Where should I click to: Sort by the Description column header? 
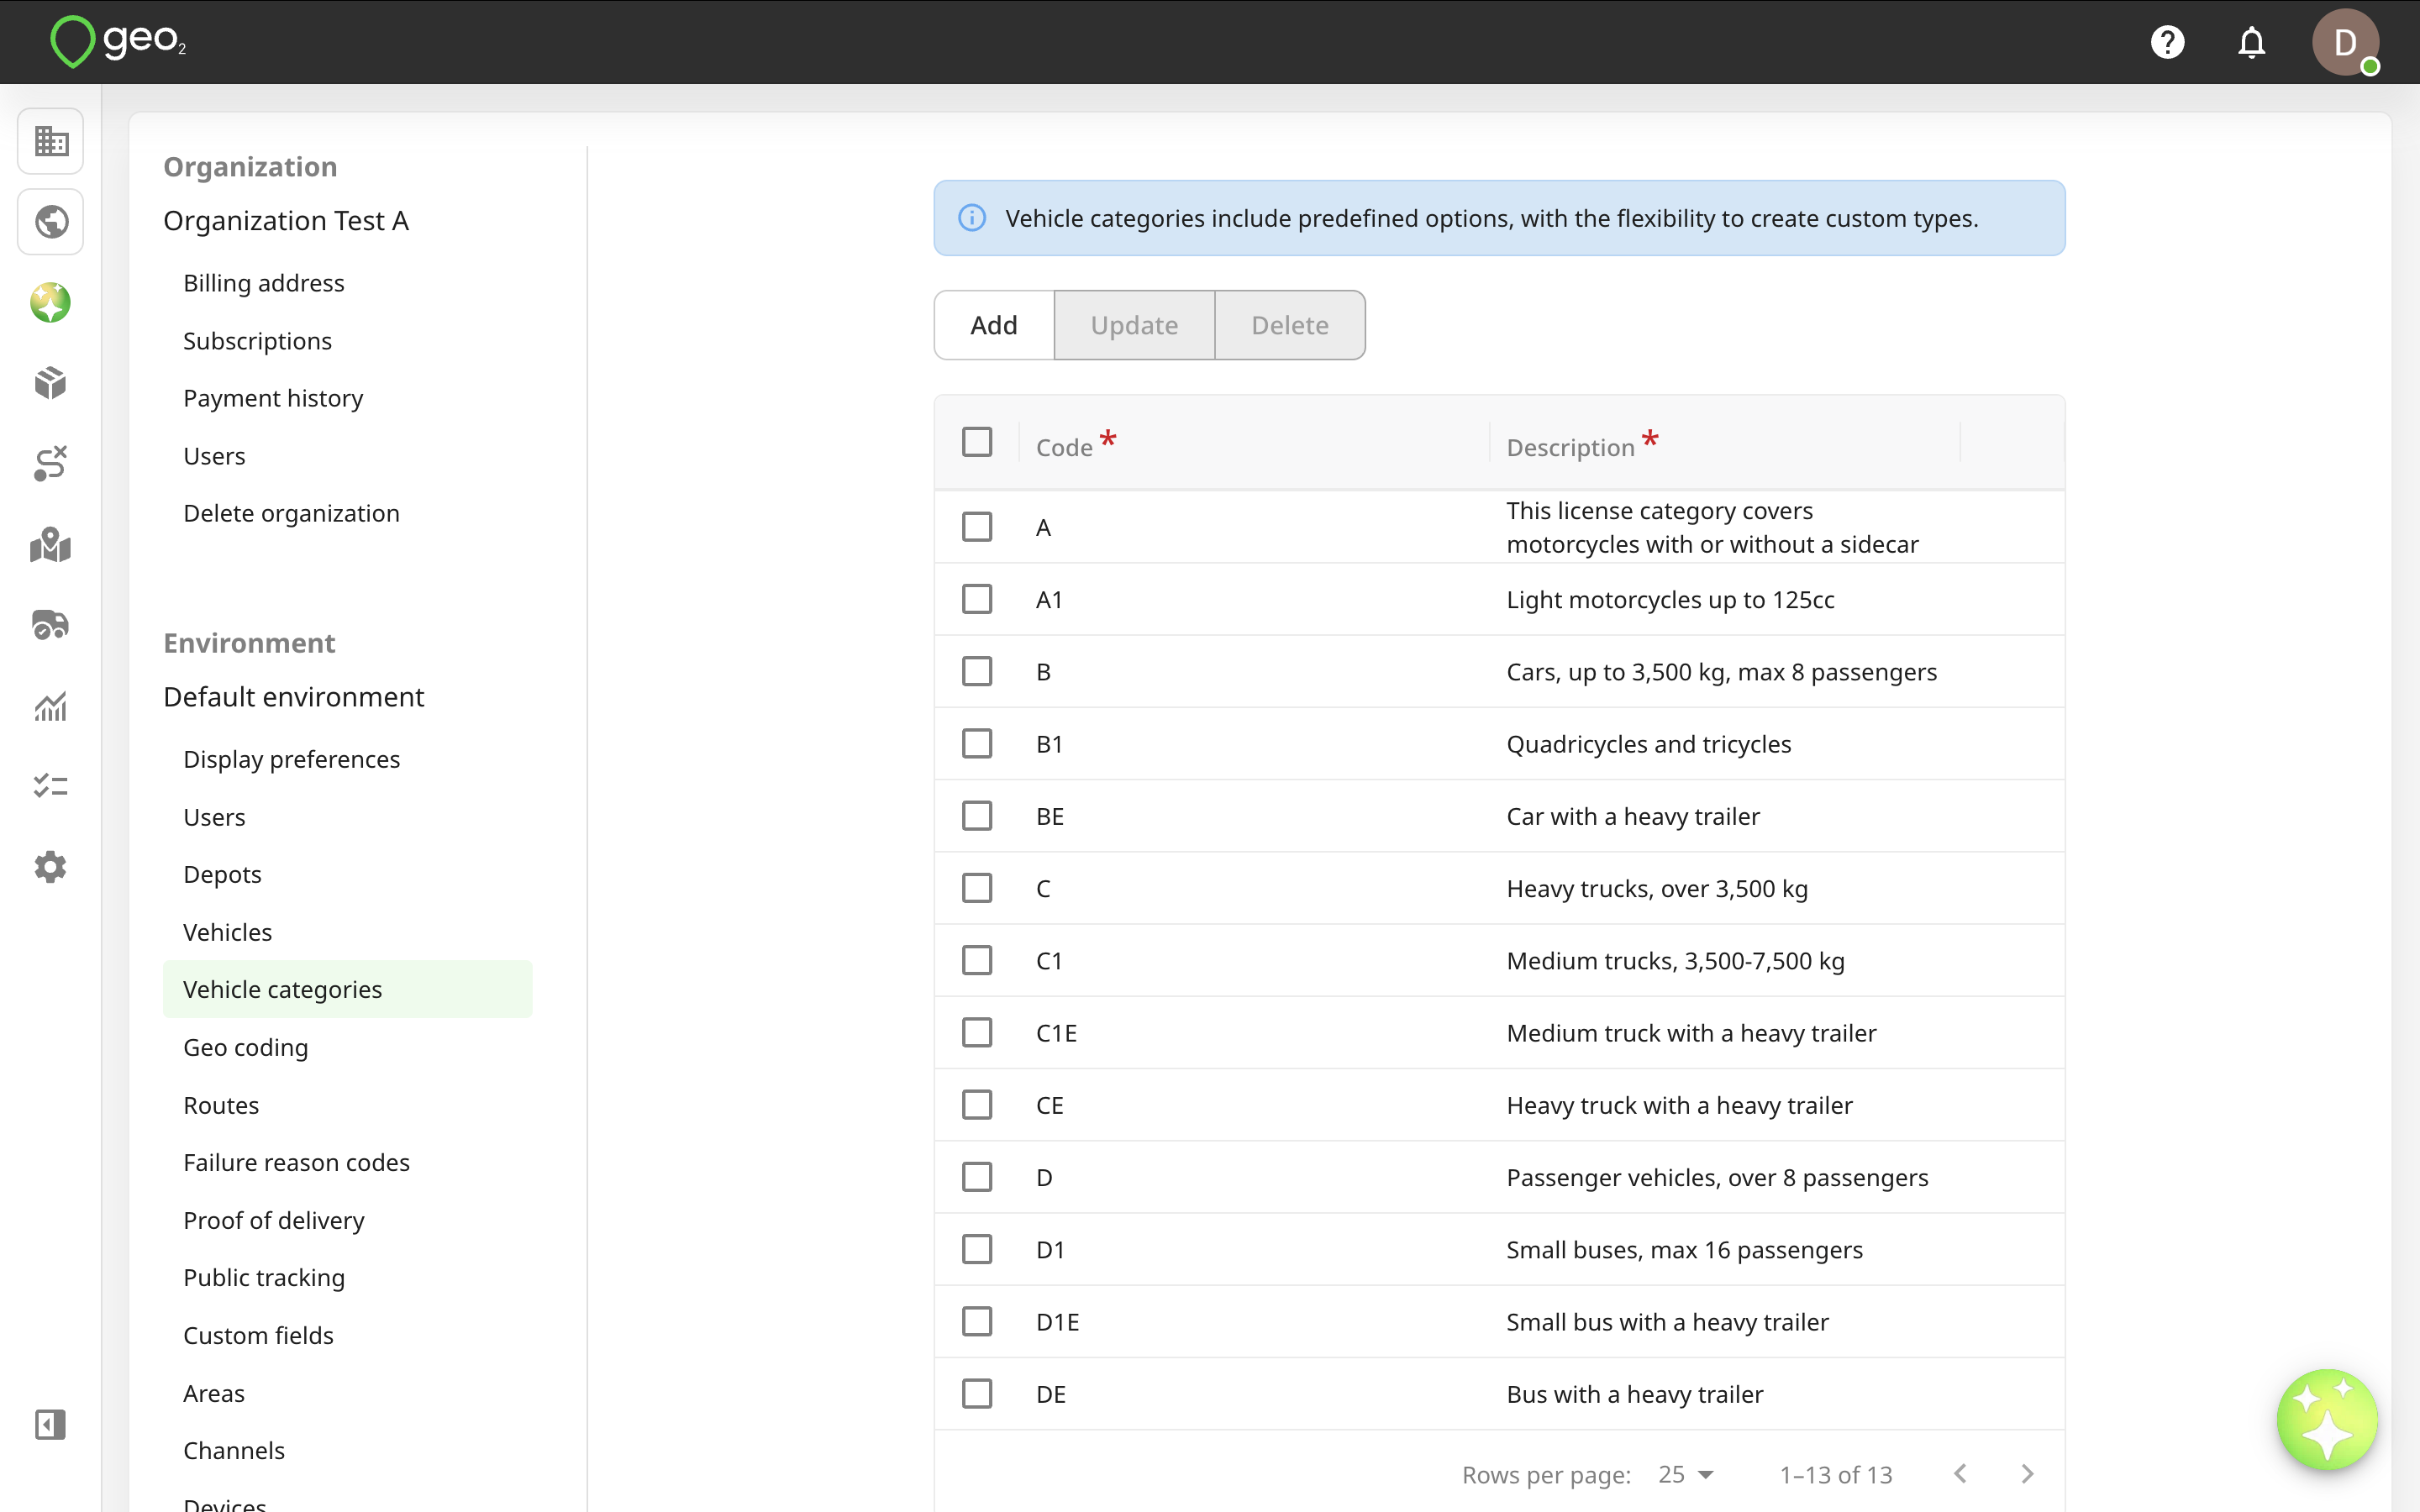[1570, 447]
